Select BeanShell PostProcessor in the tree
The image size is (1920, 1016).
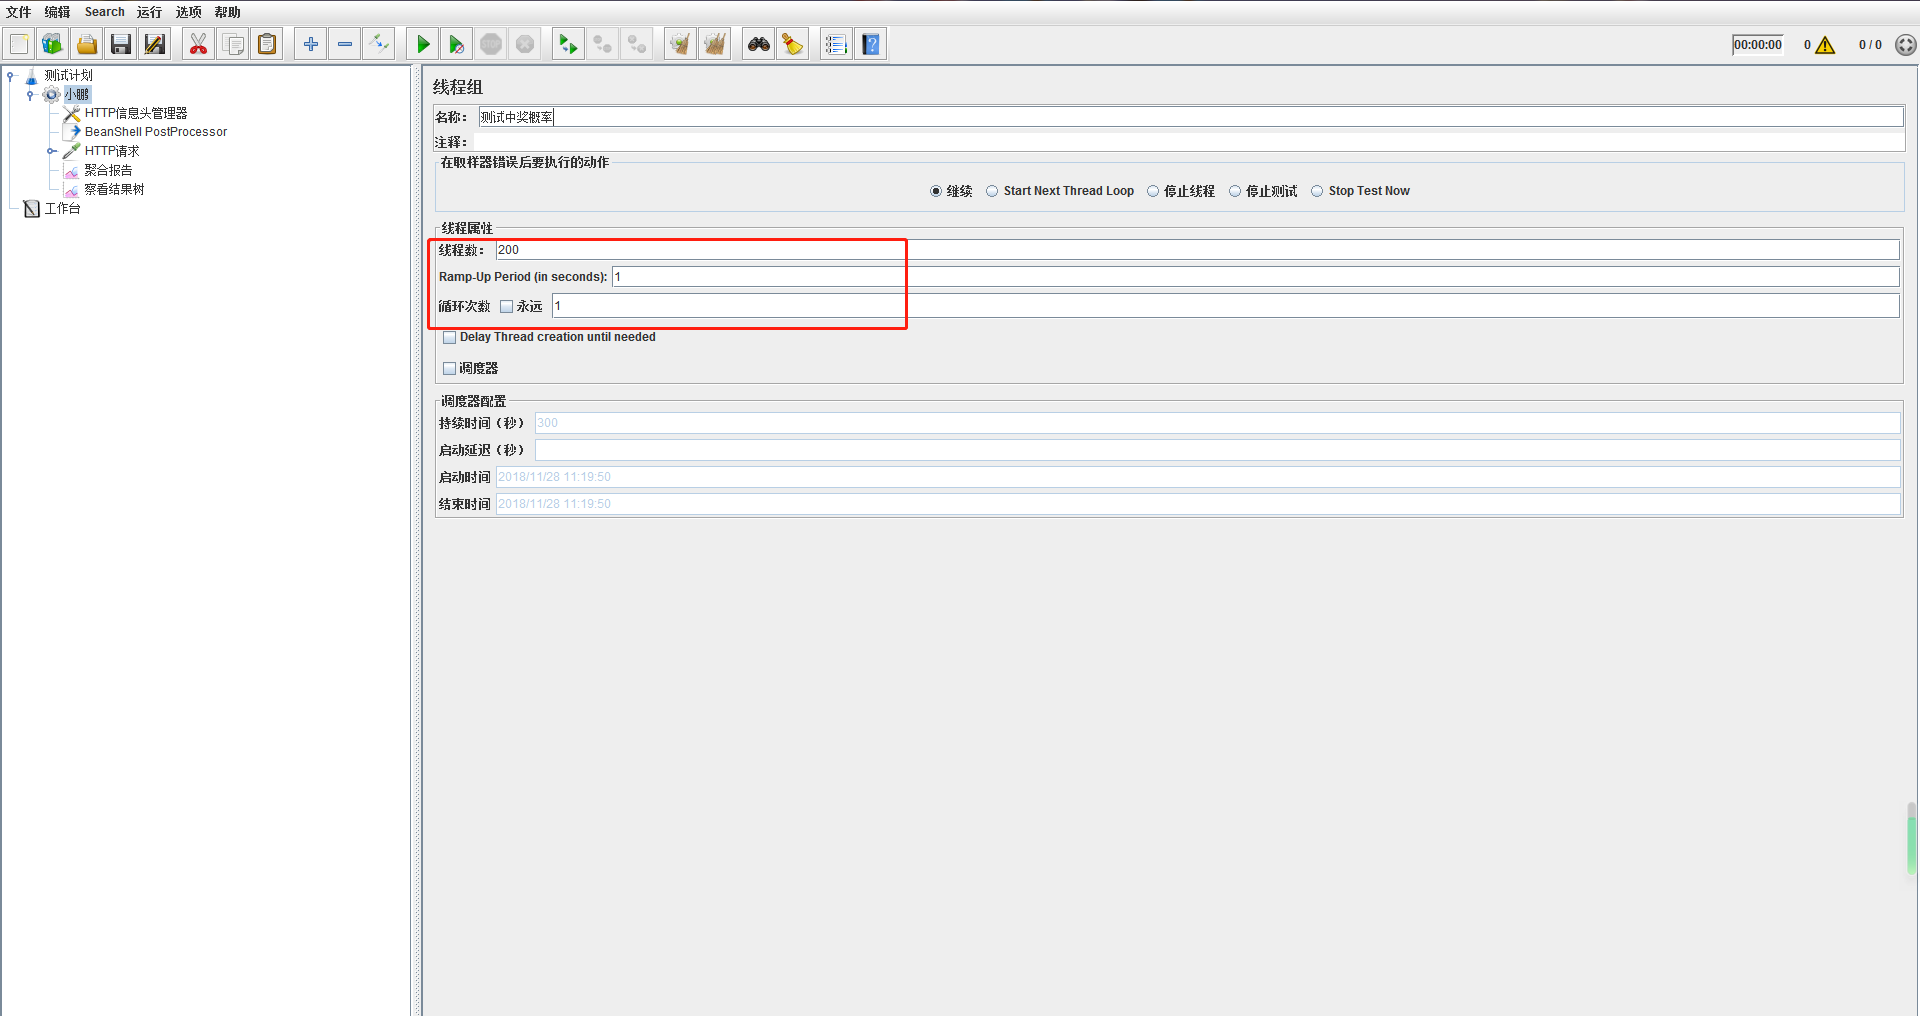coord(155,132)
